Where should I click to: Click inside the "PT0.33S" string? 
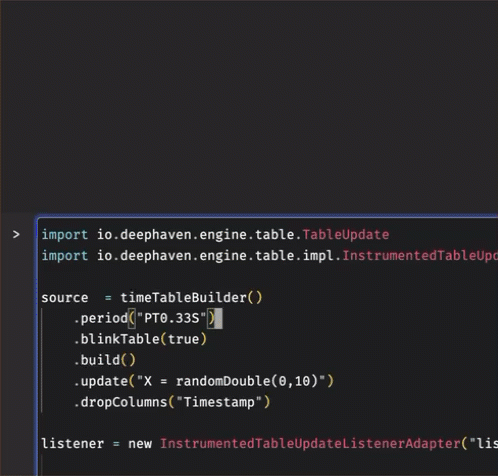tap(171, 318)
